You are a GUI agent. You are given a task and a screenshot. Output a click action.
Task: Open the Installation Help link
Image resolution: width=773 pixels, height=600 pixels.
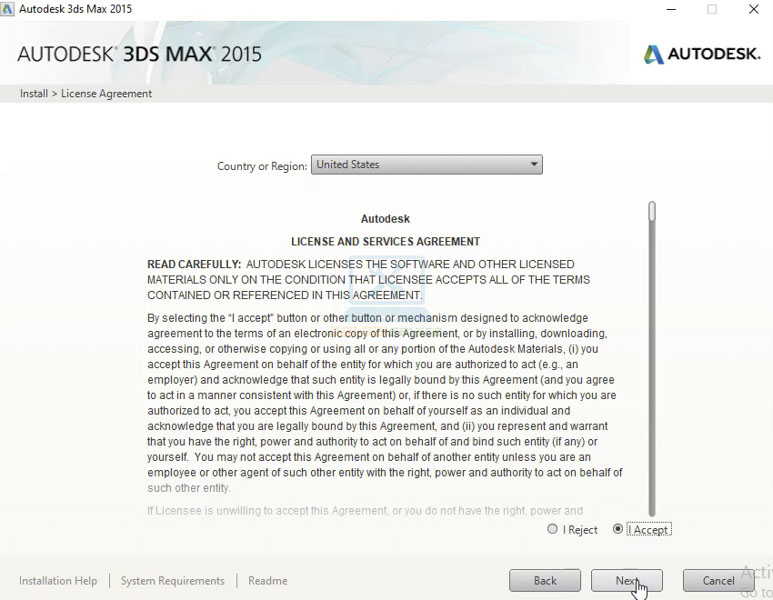click(58, 581)
